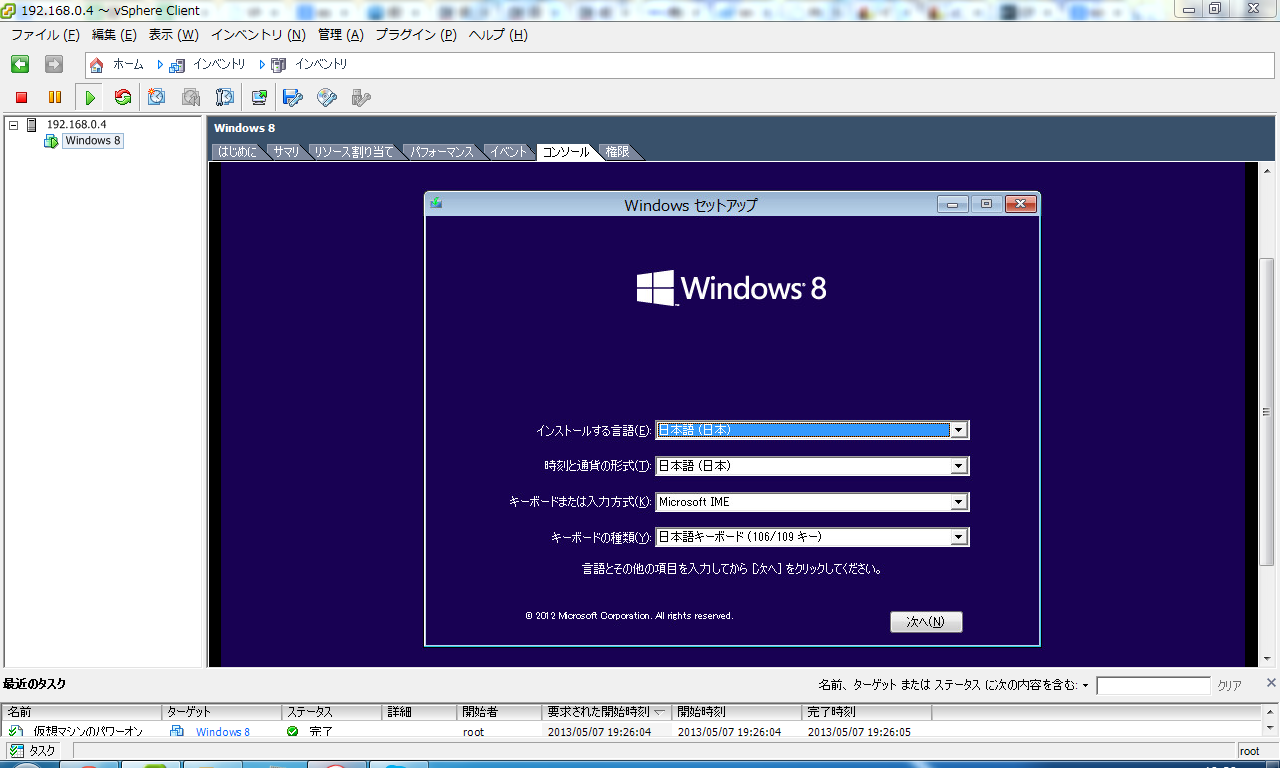Power off the VM with the red stop icon
Image resolution: width=1280 pixels, height=768 pixels.
[x=21, y=97]
